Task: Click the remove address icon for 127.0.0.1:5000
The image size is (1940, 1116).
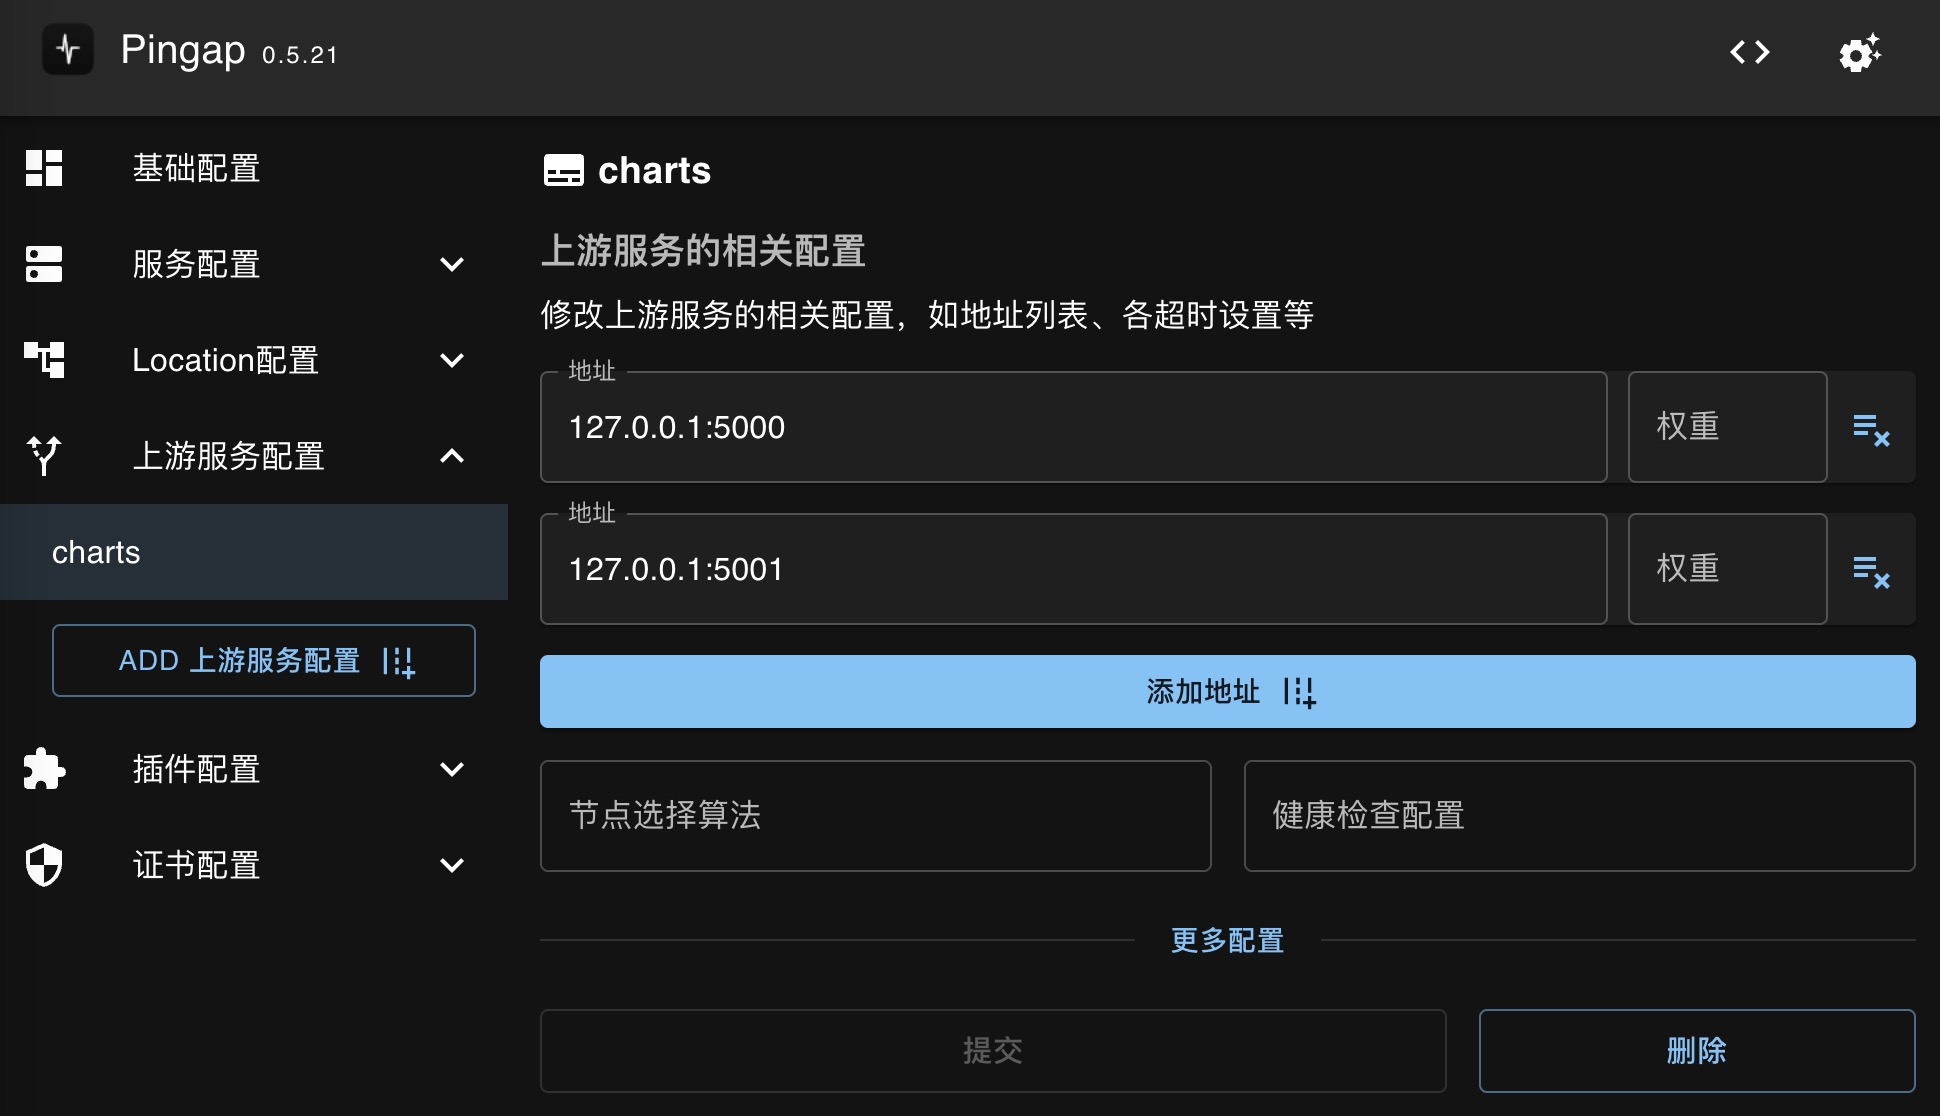Action: point(1872,426)
